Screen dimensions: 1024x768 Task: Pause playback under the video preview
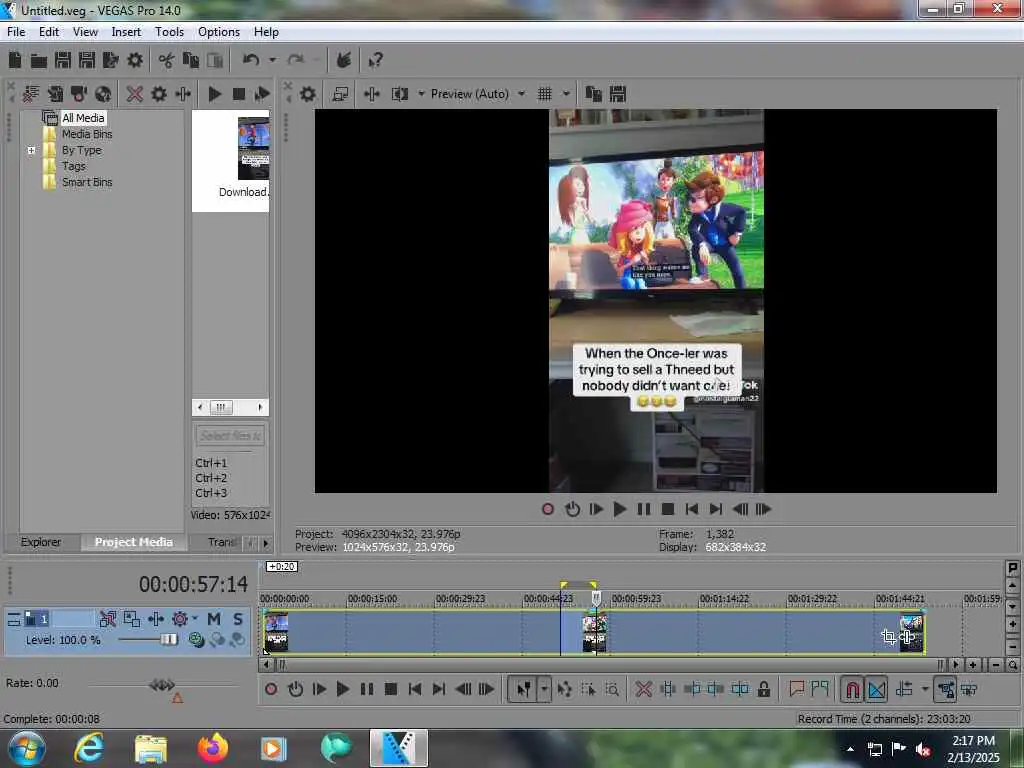click(644, 509)
